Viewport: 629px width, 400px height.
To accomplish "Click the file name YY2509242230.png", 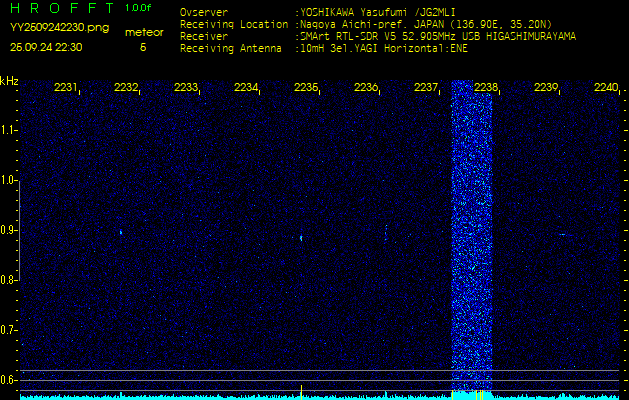I will pyautogui.click(x=59, y=28).
